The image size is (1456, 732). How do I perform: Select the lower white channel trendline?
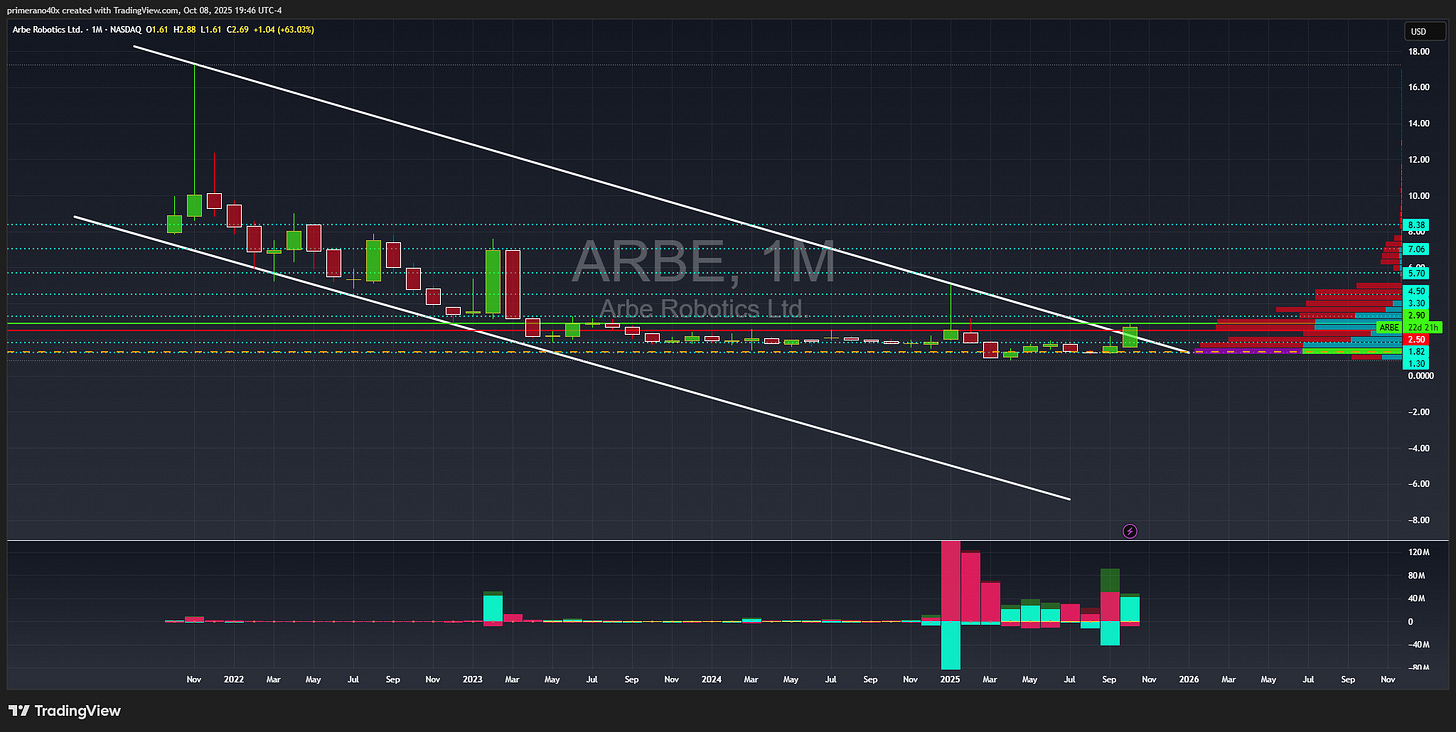coord(570,357)
